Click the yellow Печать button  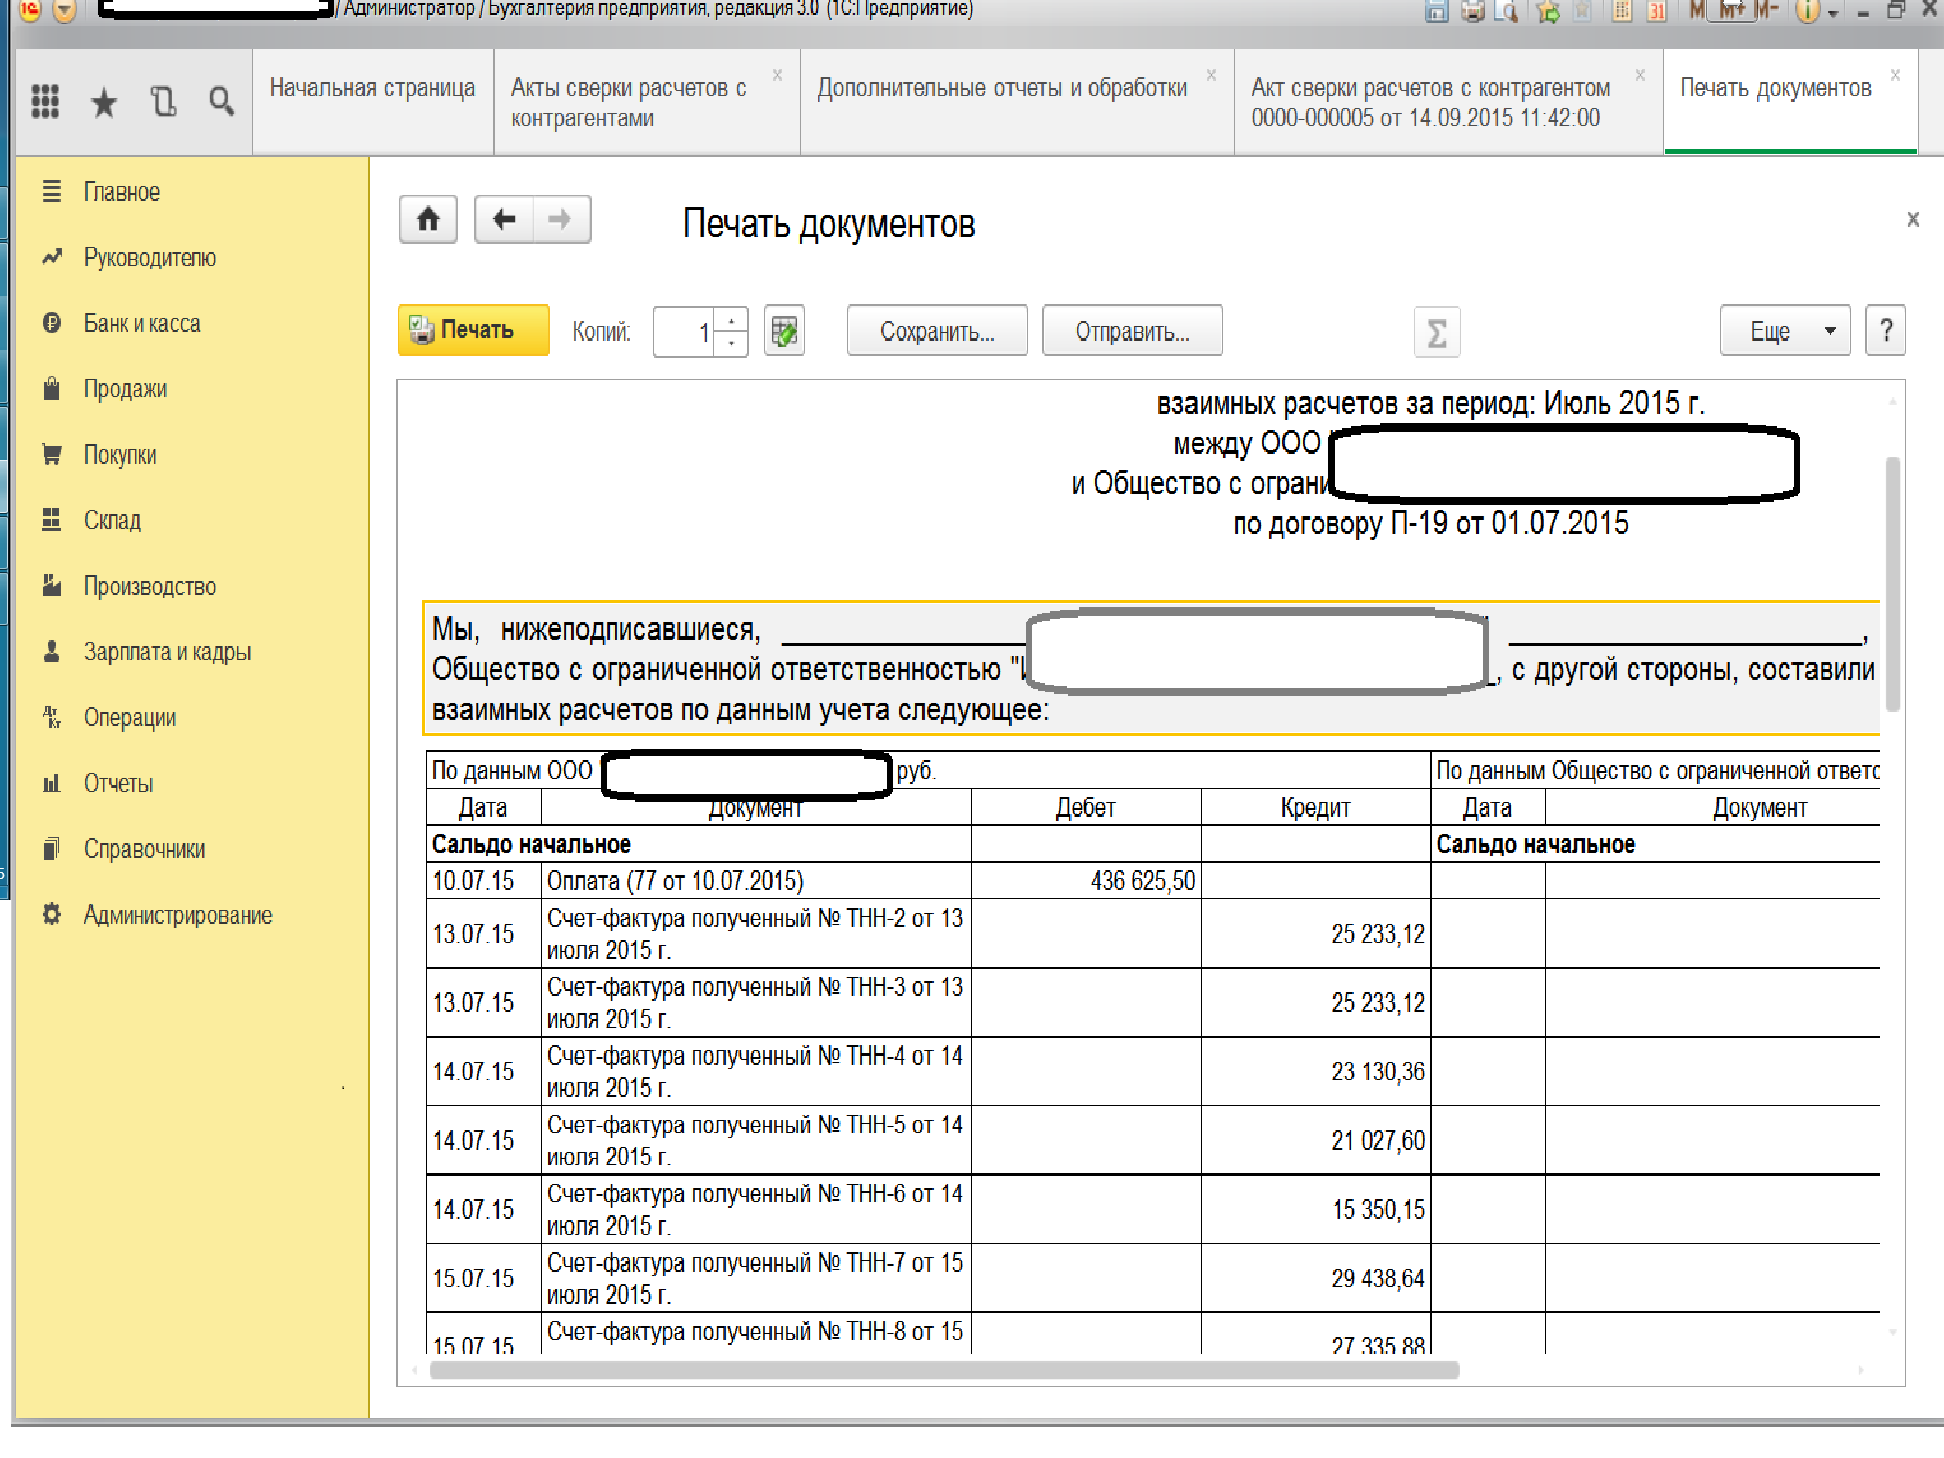pos(474,330)
